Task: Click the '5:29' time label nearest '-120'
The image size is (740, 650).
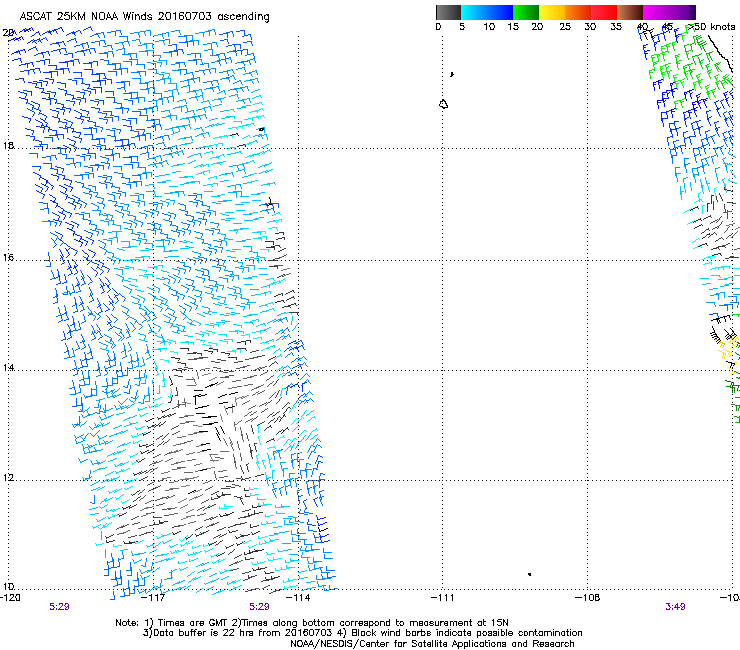Action: coord(59,607)
